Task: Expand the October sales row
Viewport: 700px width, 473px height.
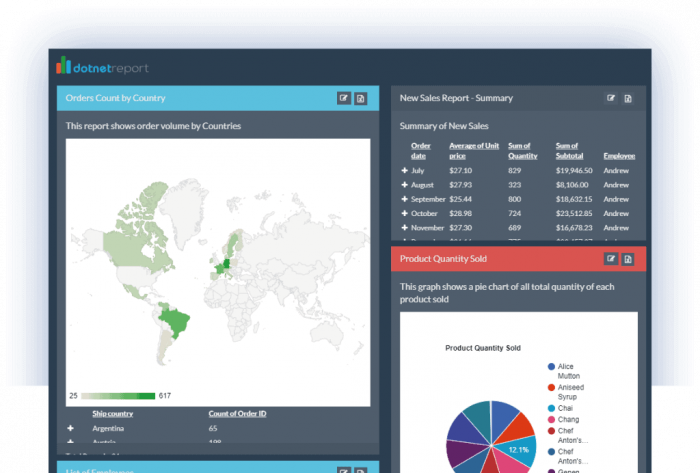Action: pyautogui.click(x=404, y=213)
